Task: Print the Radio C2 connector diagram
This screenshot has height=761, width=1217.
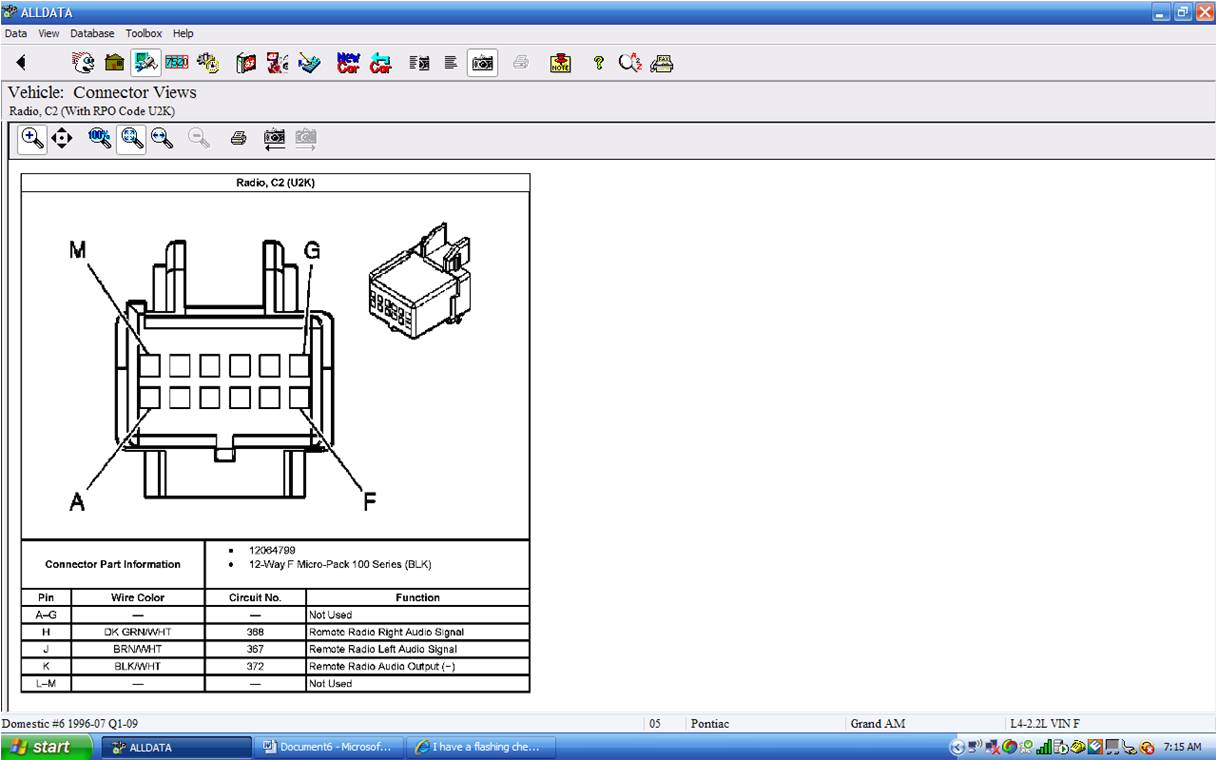Action: 238,138
